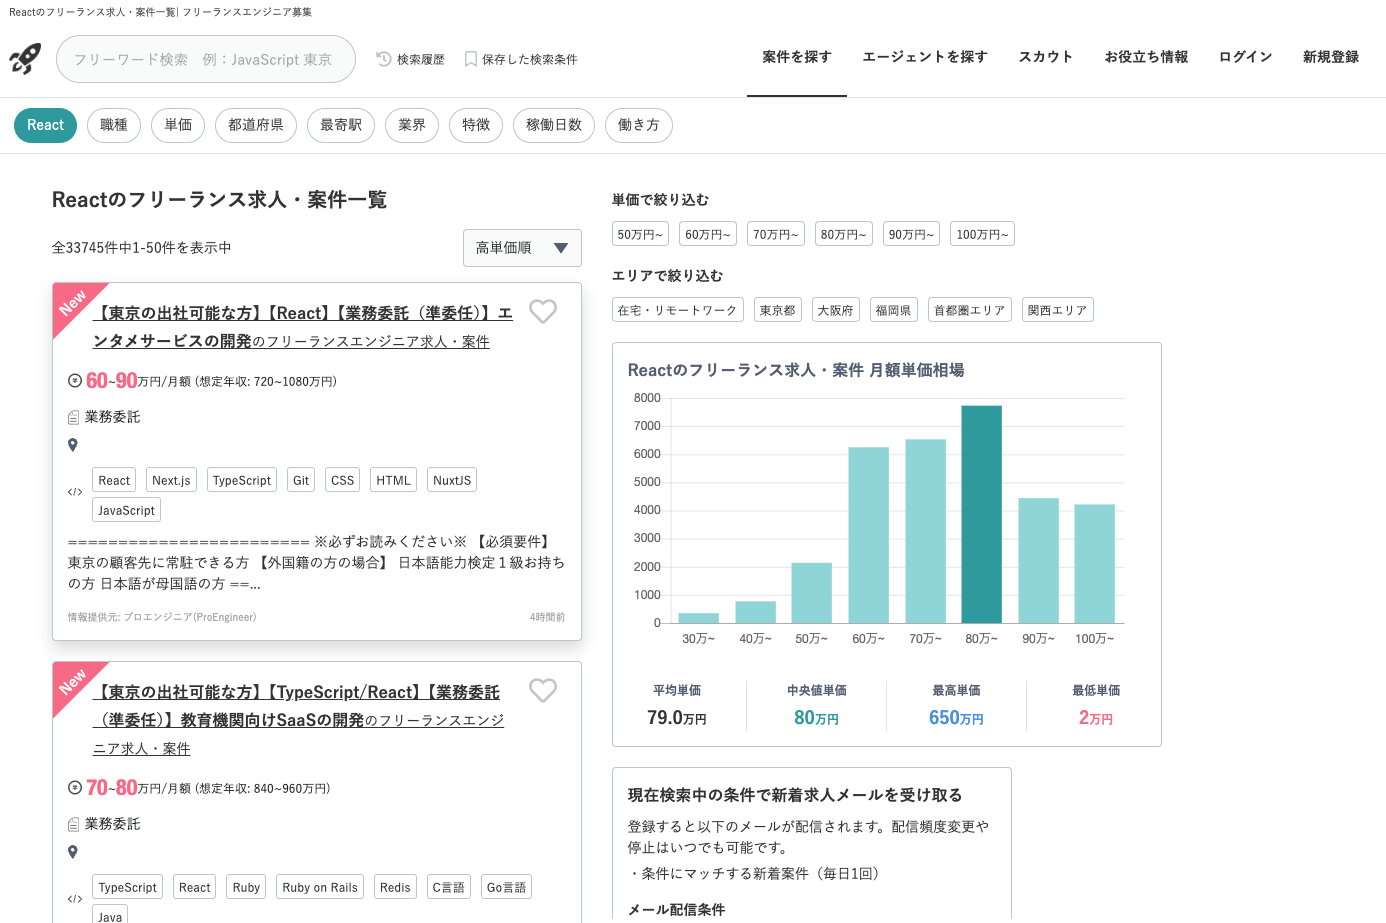
Task: Toggle the active React filter chip
Action: click(45, 125)
